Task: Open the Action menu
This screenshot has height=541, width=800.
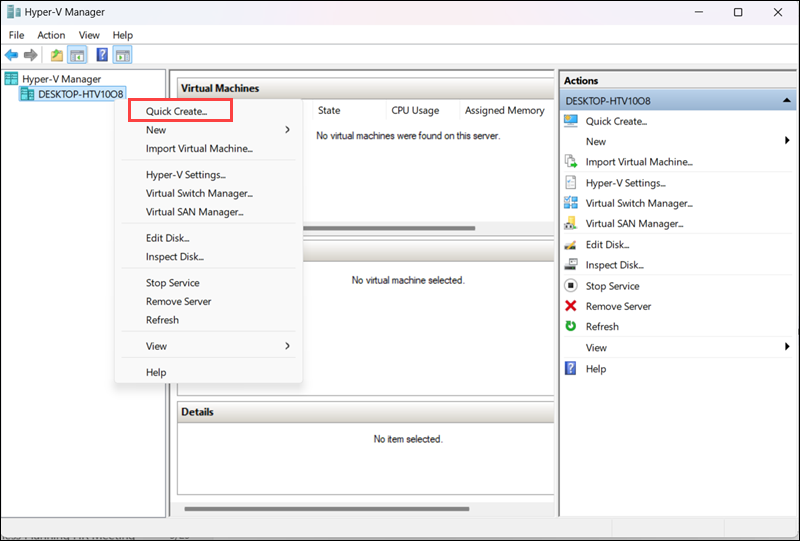Action: [51, 35]
